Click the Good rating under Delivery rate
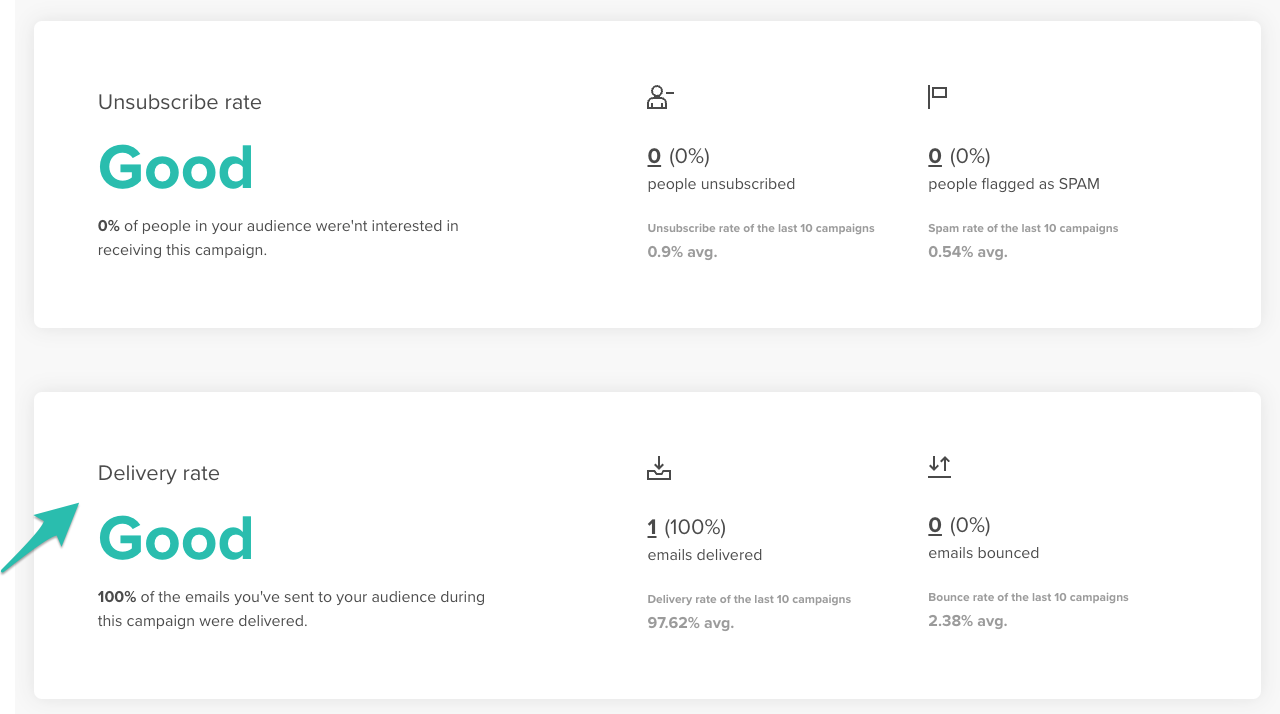The height and width of the screenshot is (714, 1280). [x=176, y=539]
